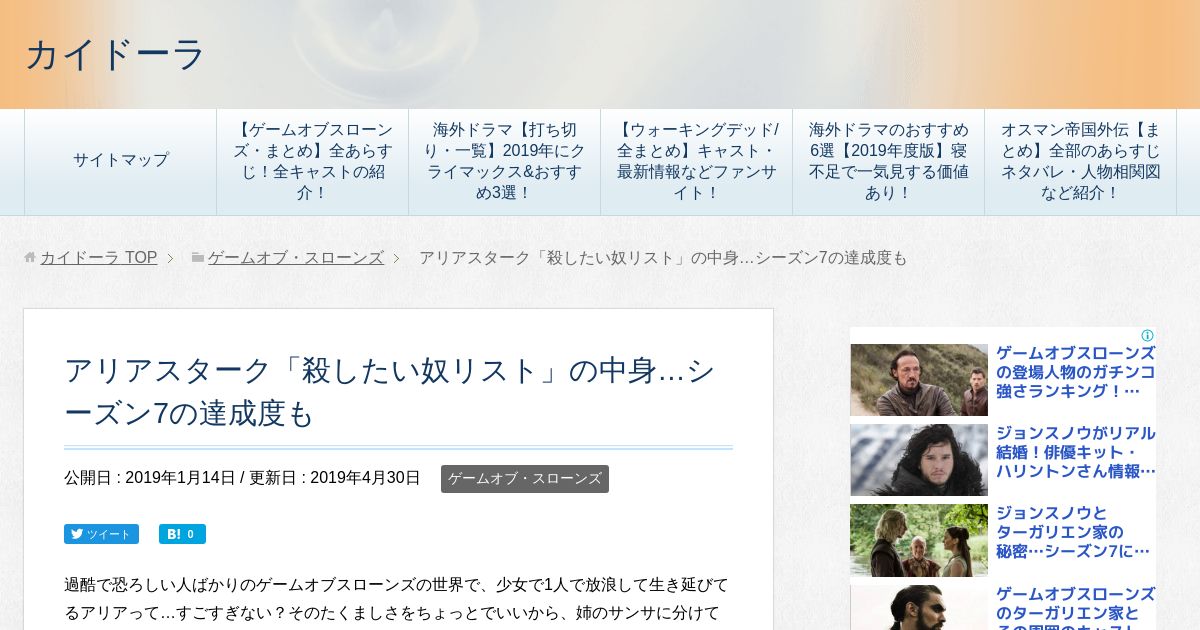Screen dimensions: 1200x630
Task: Open 強さランキング ad thumbnail
Action: [919, 380]
